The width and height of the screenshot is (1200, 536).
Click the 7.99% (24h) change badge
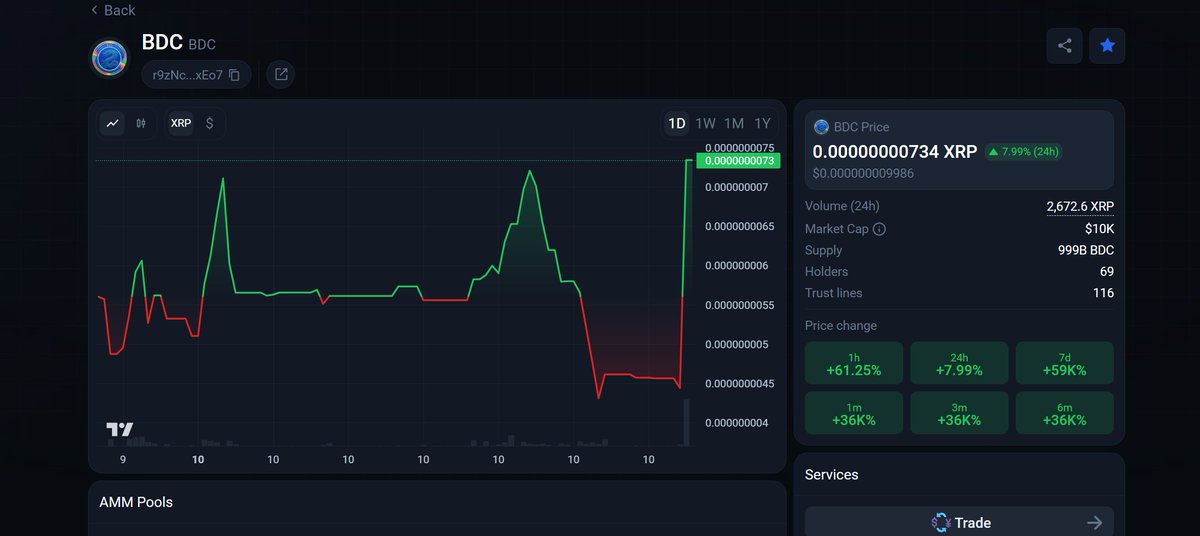pos(1023,152)
